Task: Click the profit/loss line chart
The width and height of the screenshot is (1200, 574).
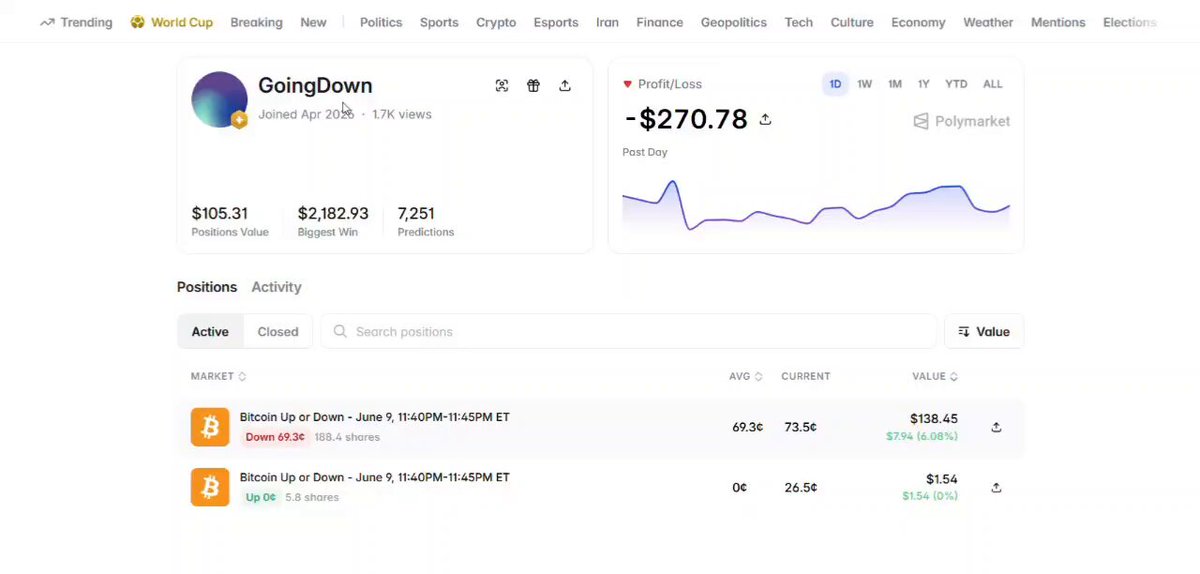Action: [x=816, y=207]
